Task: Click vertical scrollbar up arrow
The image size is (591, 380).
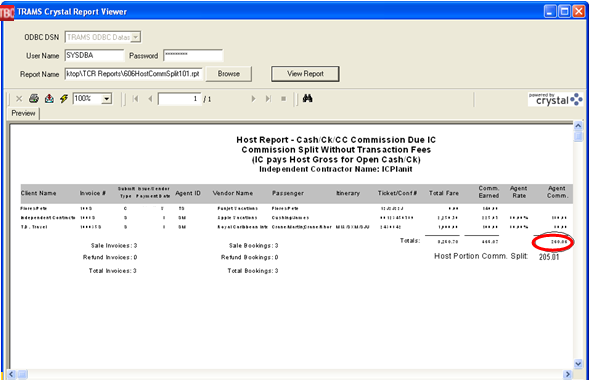Action: pyautogui.click(x=578, y=126)
